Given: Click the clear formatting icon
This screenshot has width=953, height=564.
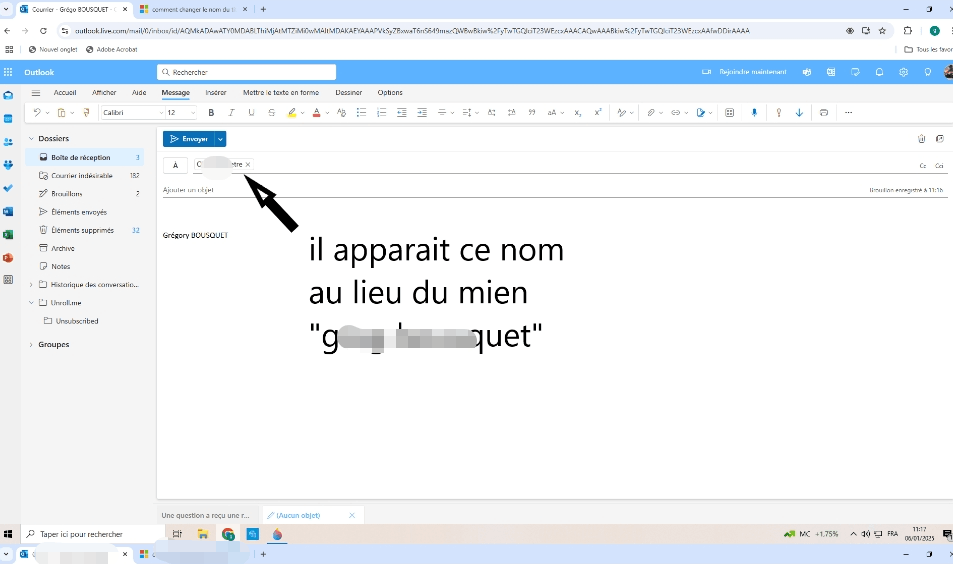Looking at the screenshot, I should (341, 112).
